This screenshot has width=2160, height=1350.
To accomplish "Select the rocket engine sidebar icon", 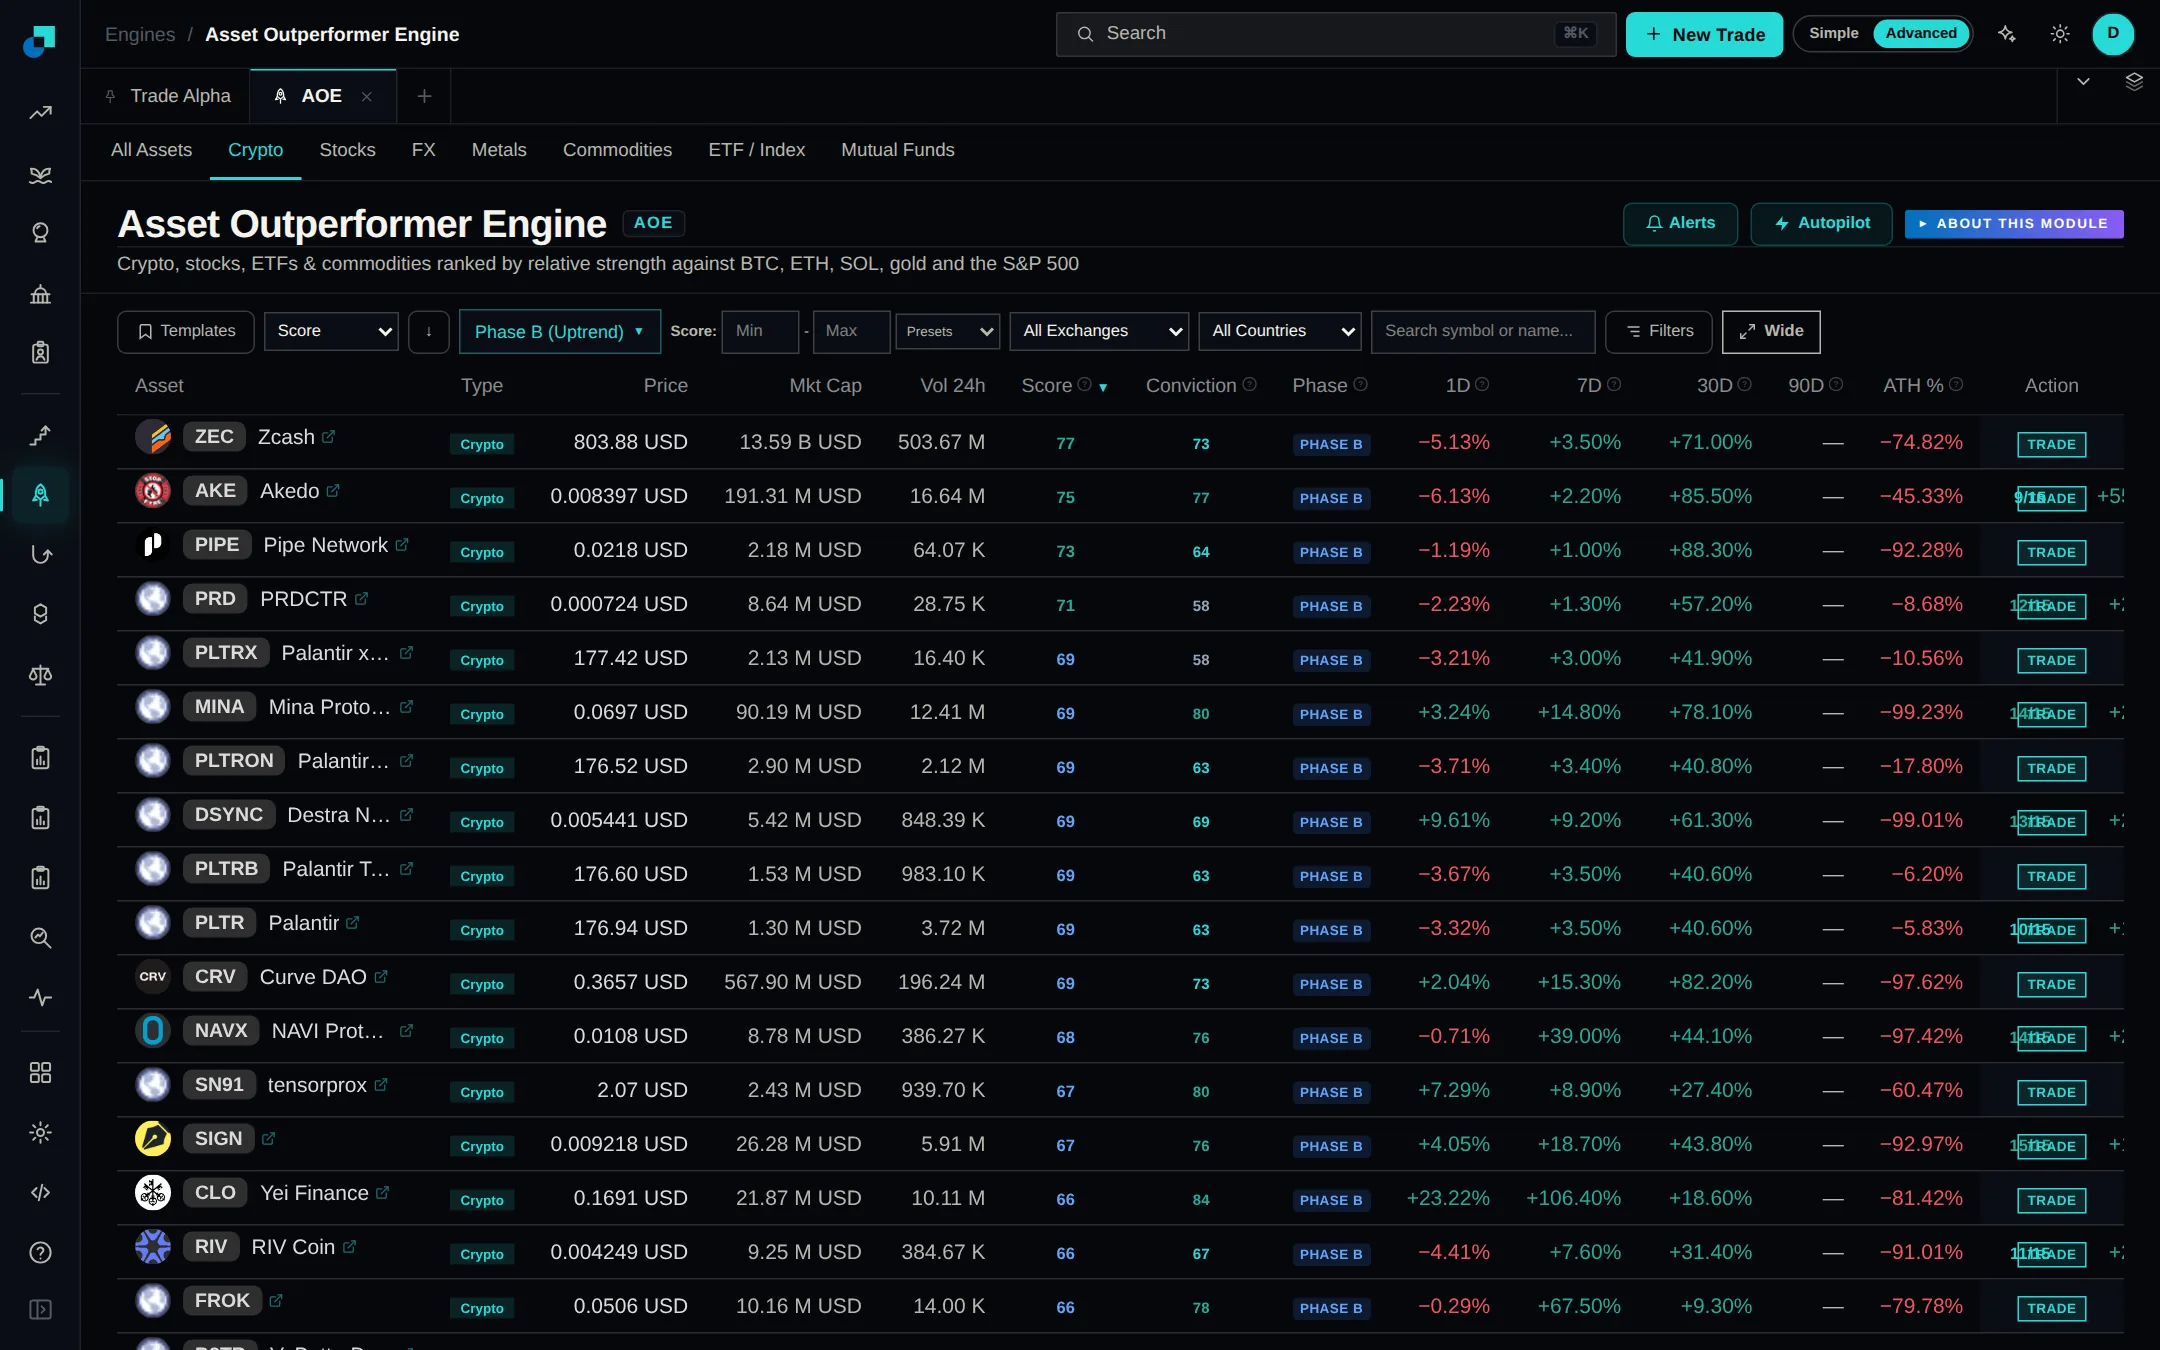I will (x=40, y=494).
